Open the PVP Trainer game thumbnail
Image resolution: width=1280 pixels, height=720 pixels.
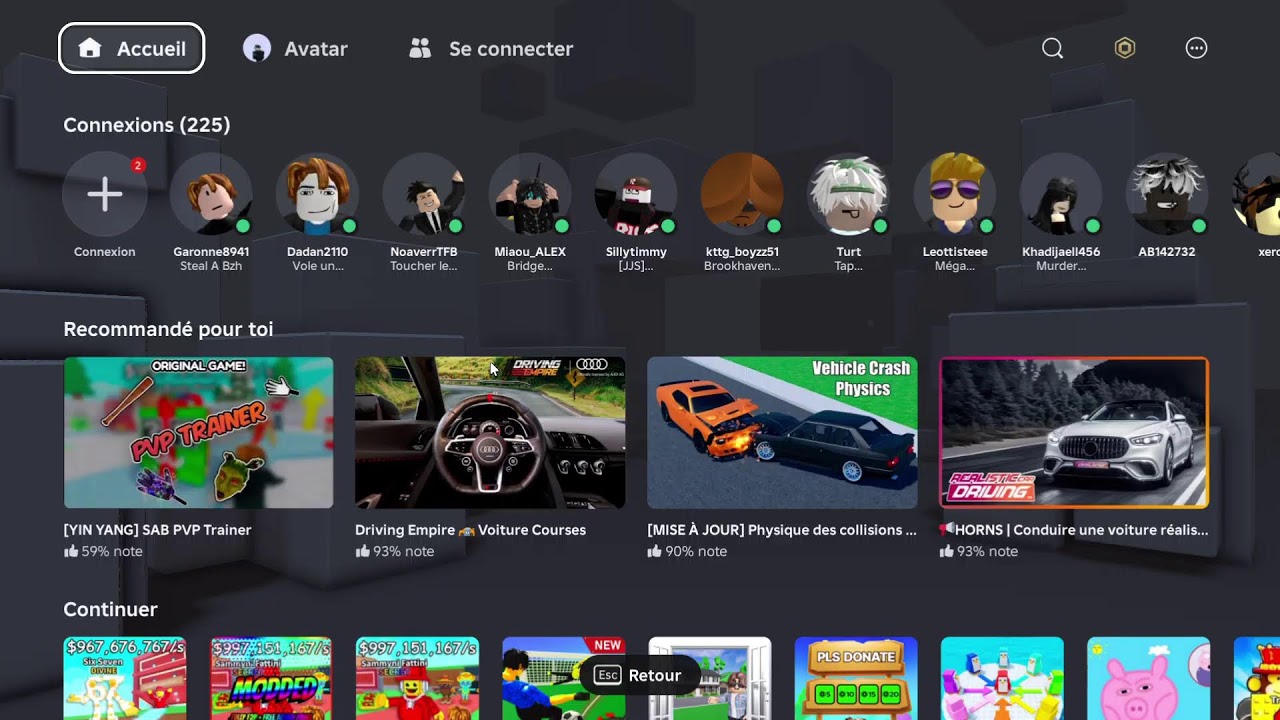tap(199, 433)
